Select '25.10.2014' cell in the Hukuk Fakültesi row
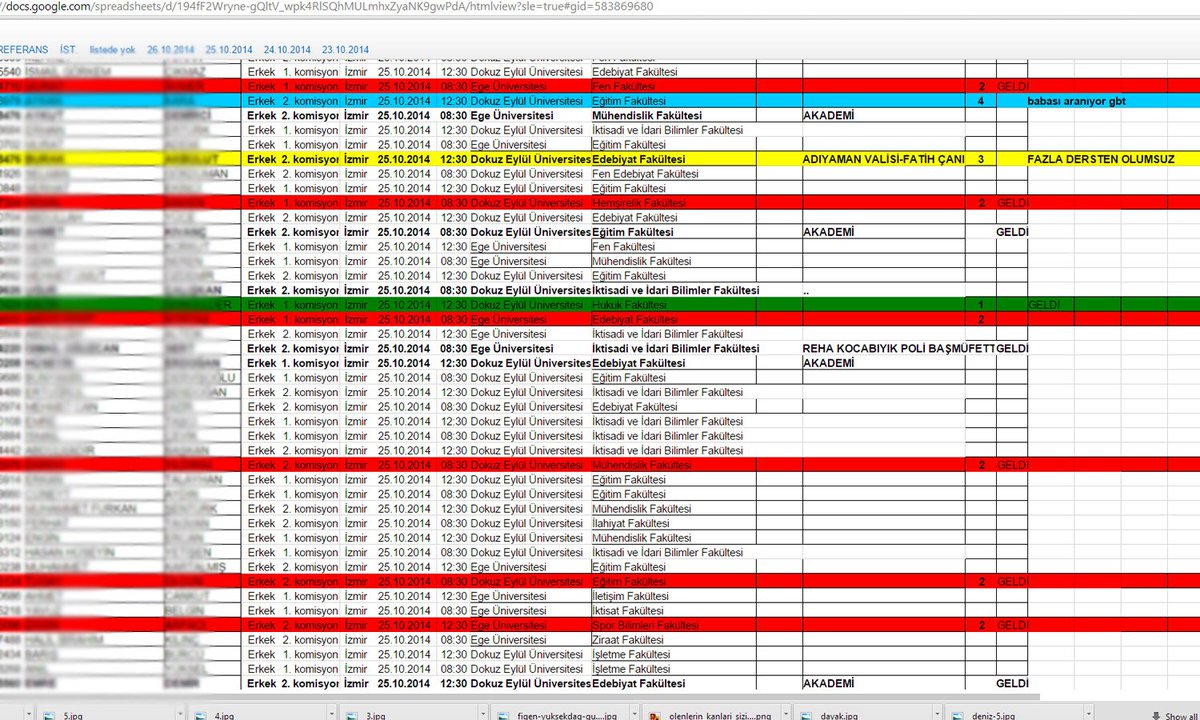 (404, 304)
